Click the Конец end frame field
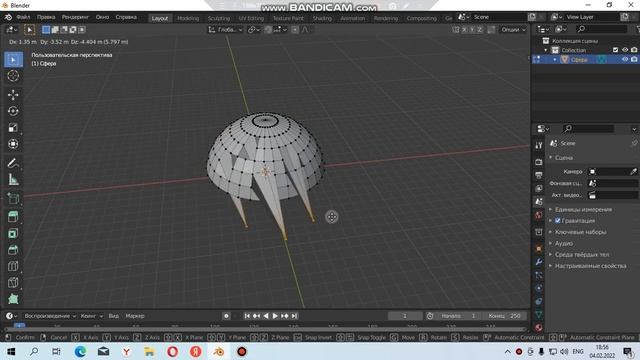The height and width of the screenshot is (360, 640). [x=504, y=316]
